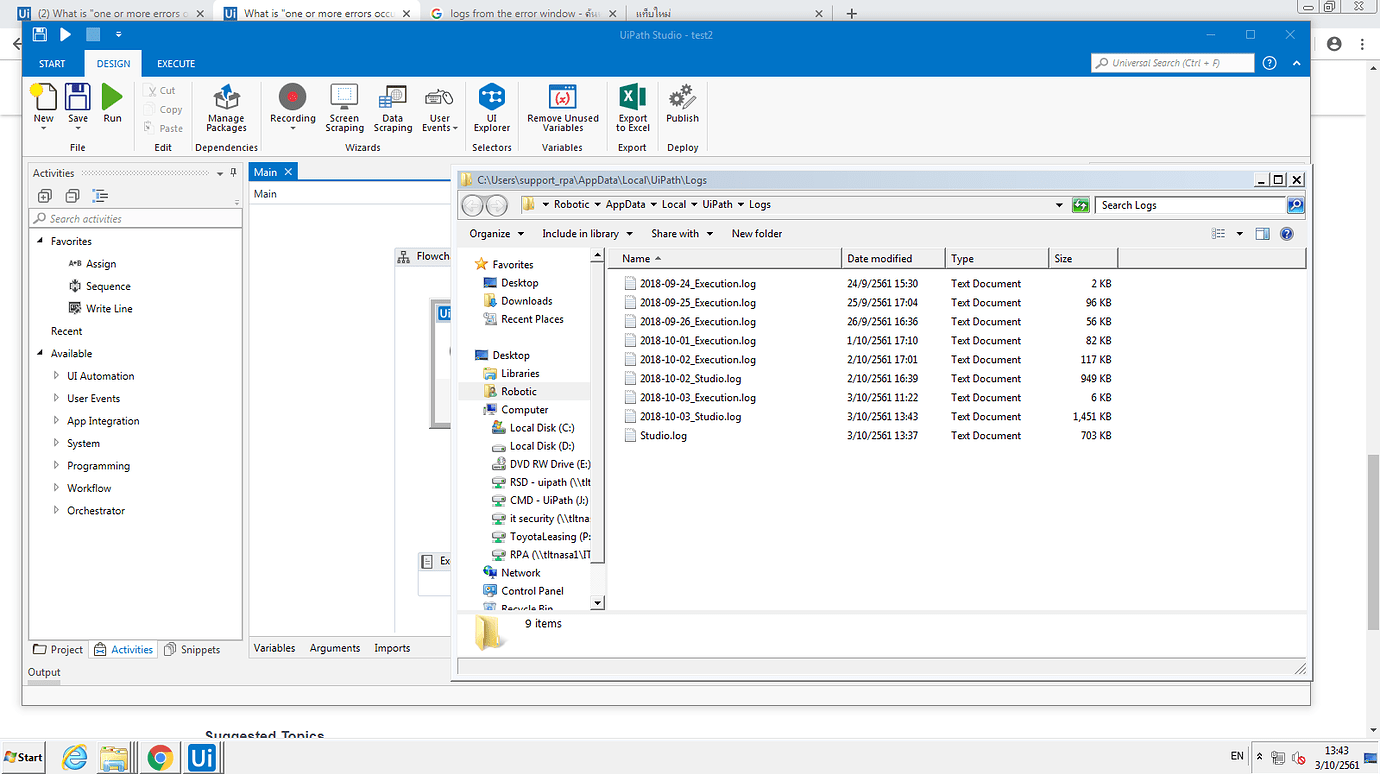Open Internet Explorer from taskbar
The height and width of the screenshot is (774, 1380).
pos(75,758)
